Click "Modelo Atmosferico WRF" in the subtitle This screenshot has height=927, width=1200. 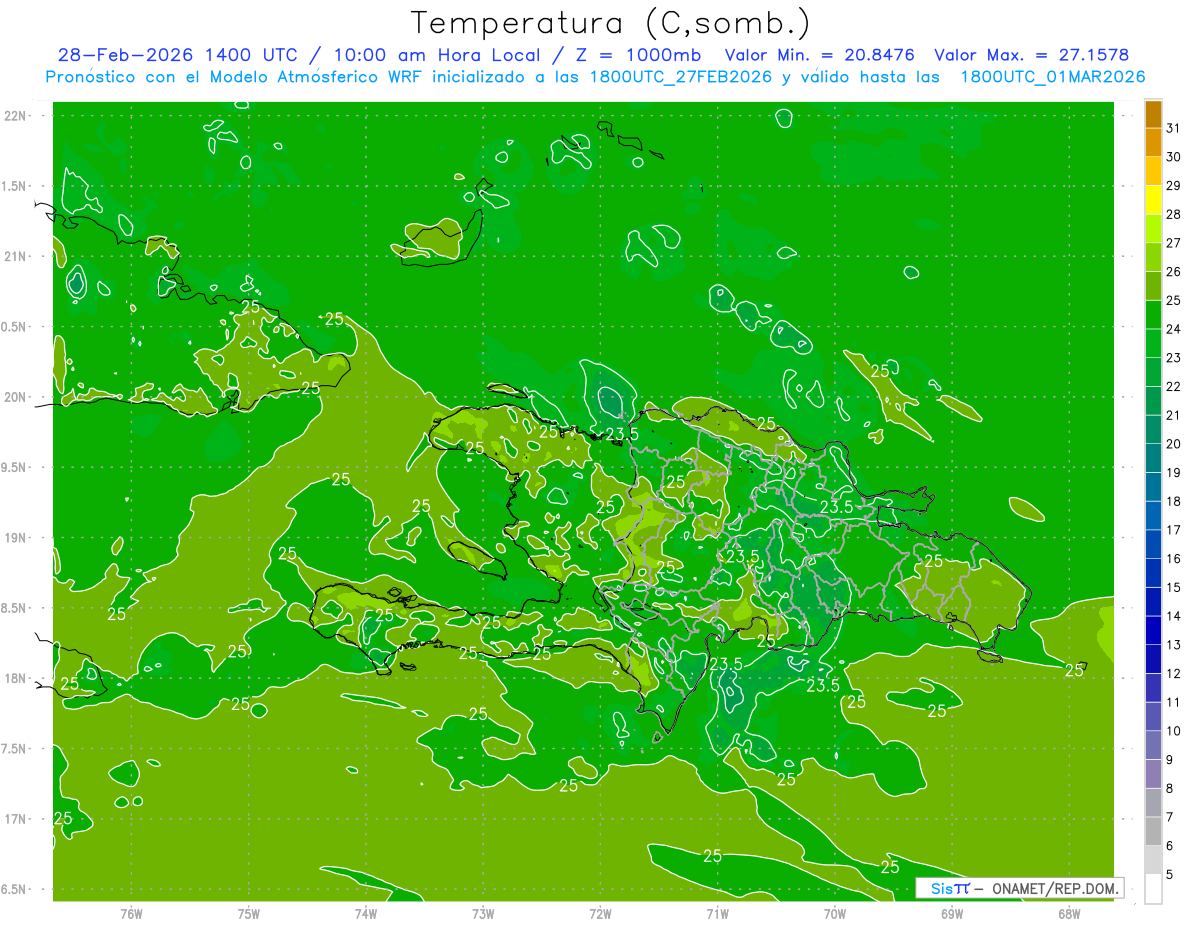311,77
